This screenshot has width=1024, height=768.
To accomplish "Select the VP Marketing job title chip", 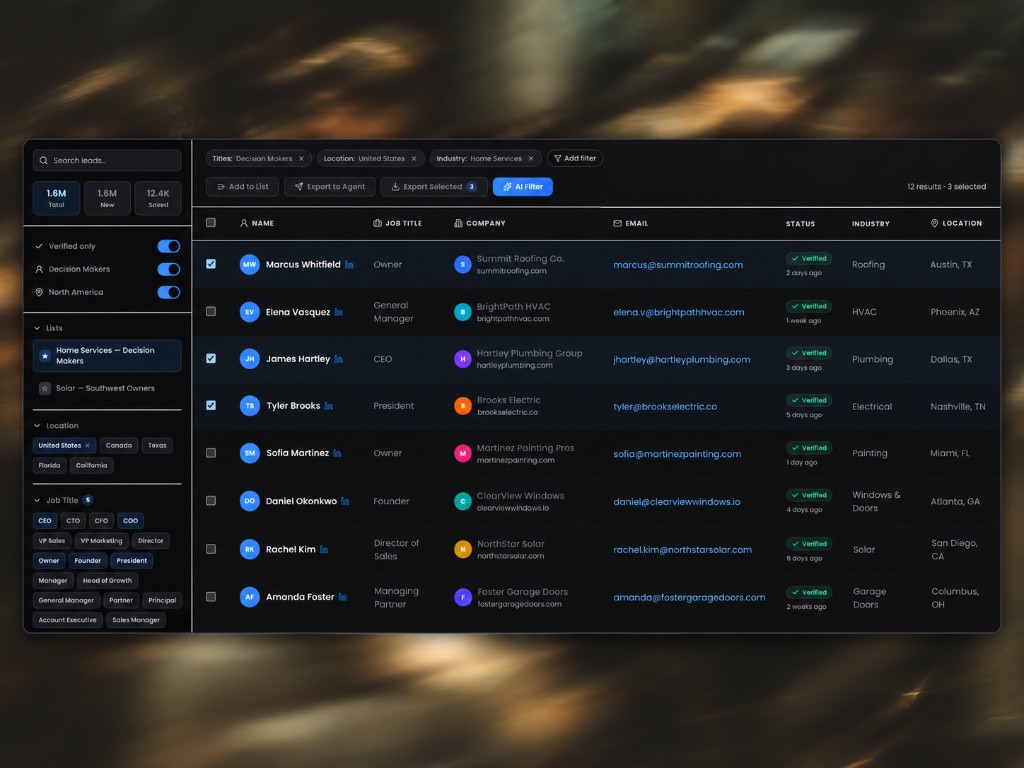I will click(101, 541).
